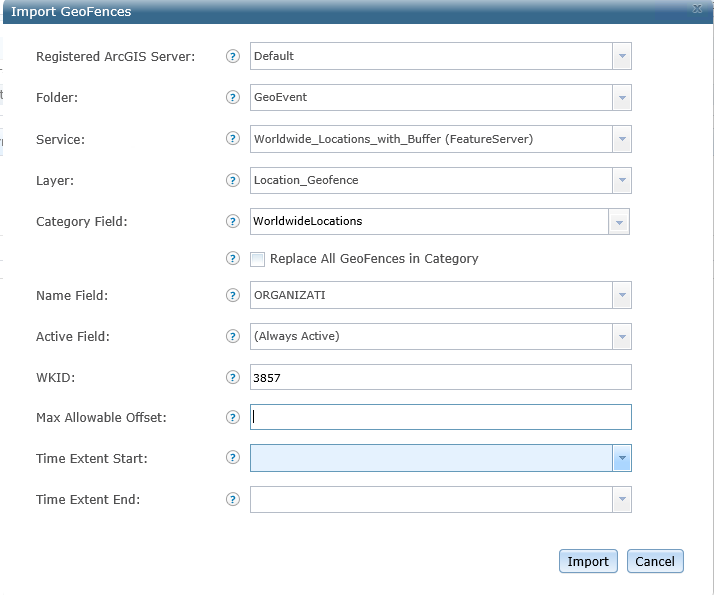Expand the Registered ArcGIS Server dropdown
The width and height of the screenshot is (714, 595).
coord(622,56)
